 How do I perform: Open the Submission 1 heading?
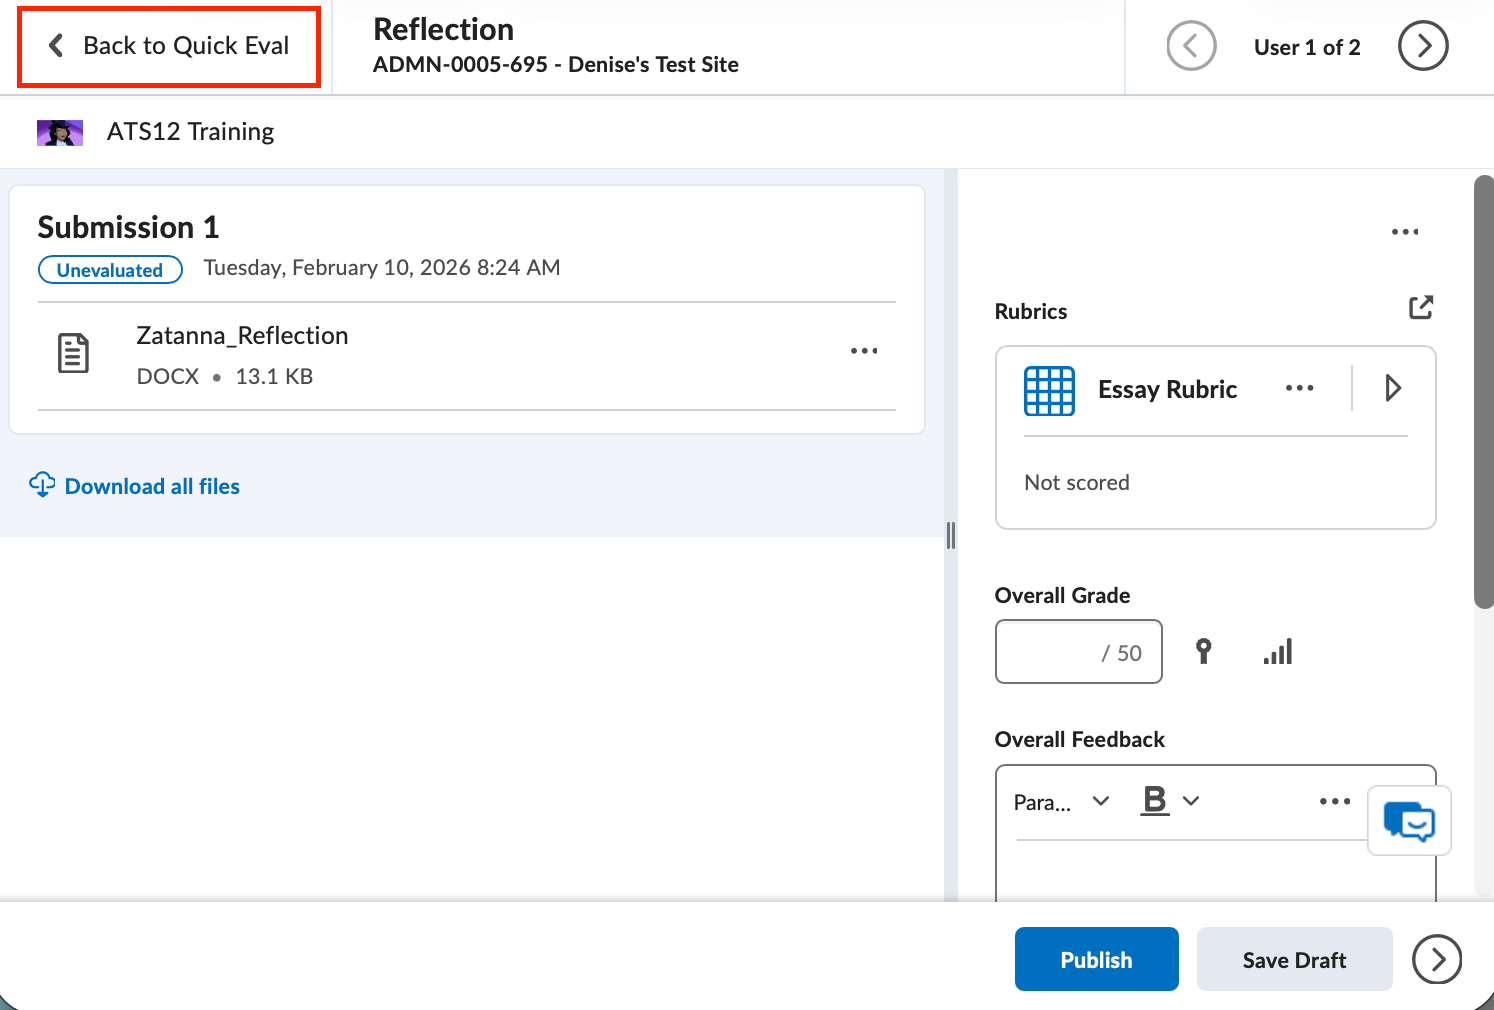pyautogui.click(x=127, y=227)
